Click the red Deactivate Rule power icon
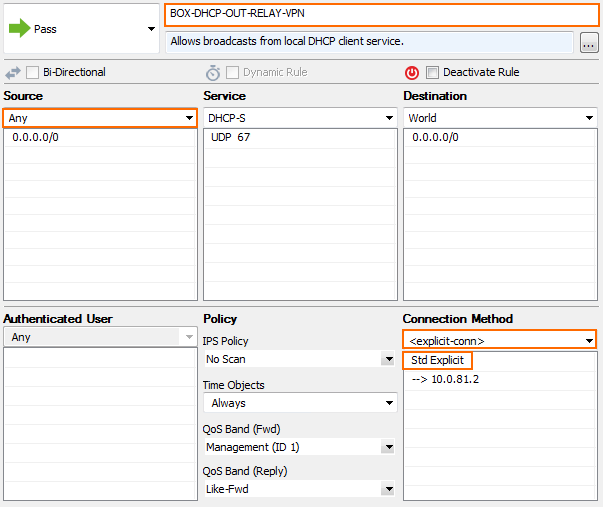 [x=411, y=72]
